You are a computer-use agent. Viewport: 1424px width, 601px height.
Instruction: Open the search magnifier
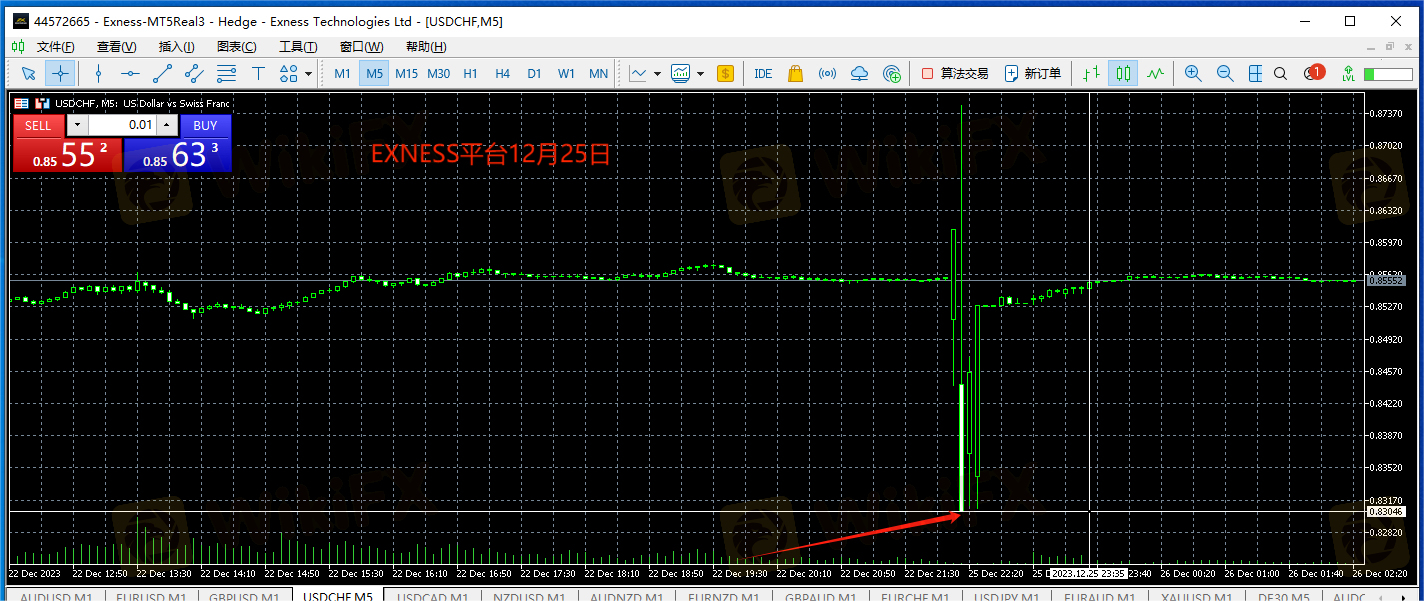point(1281,73)
